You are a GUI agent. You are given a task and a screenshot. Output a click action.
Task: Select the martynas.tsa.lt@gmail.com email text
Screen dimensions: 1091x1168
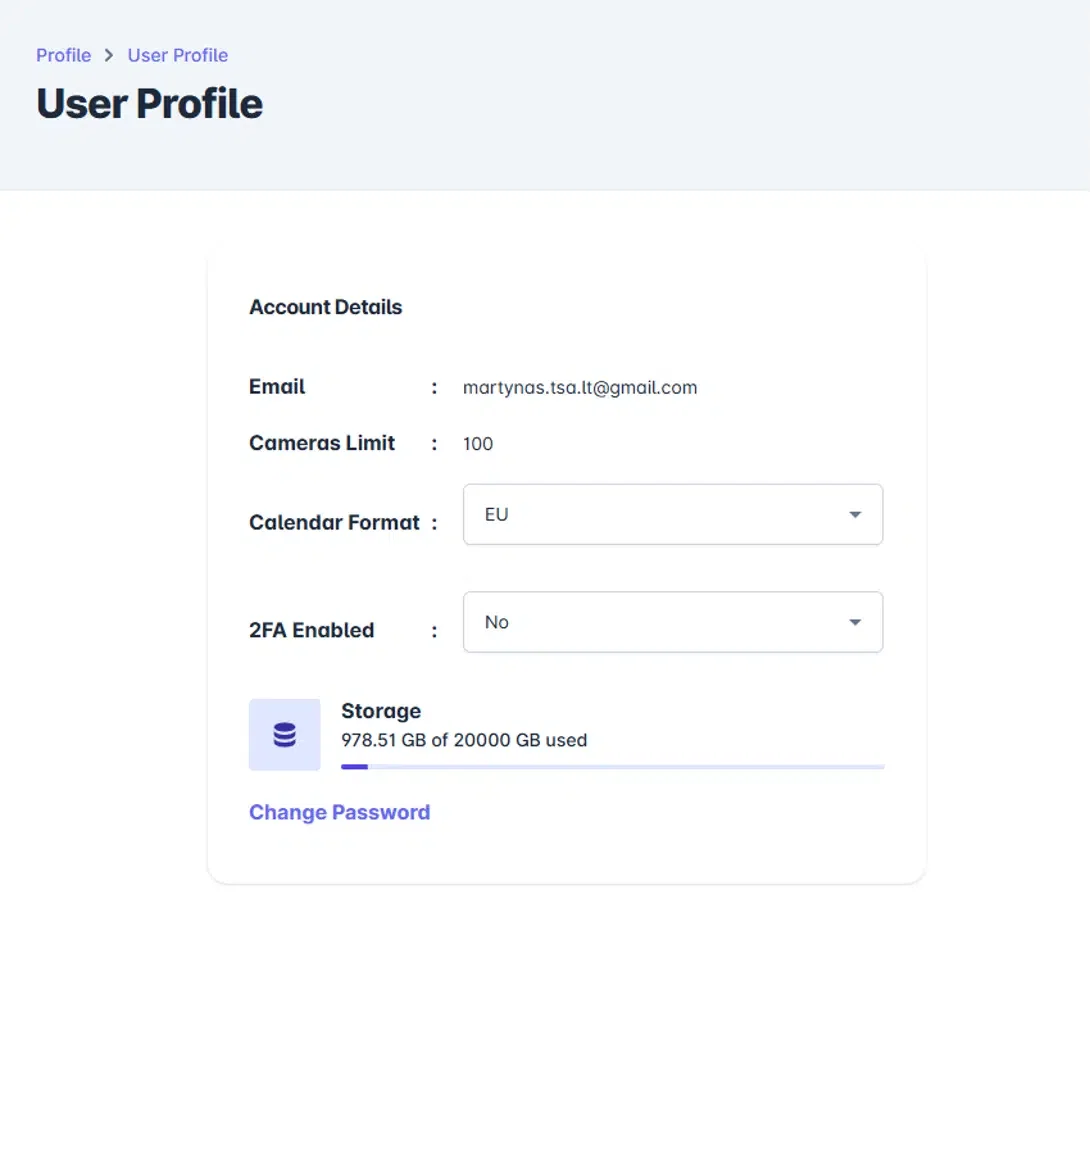[580, 388]
